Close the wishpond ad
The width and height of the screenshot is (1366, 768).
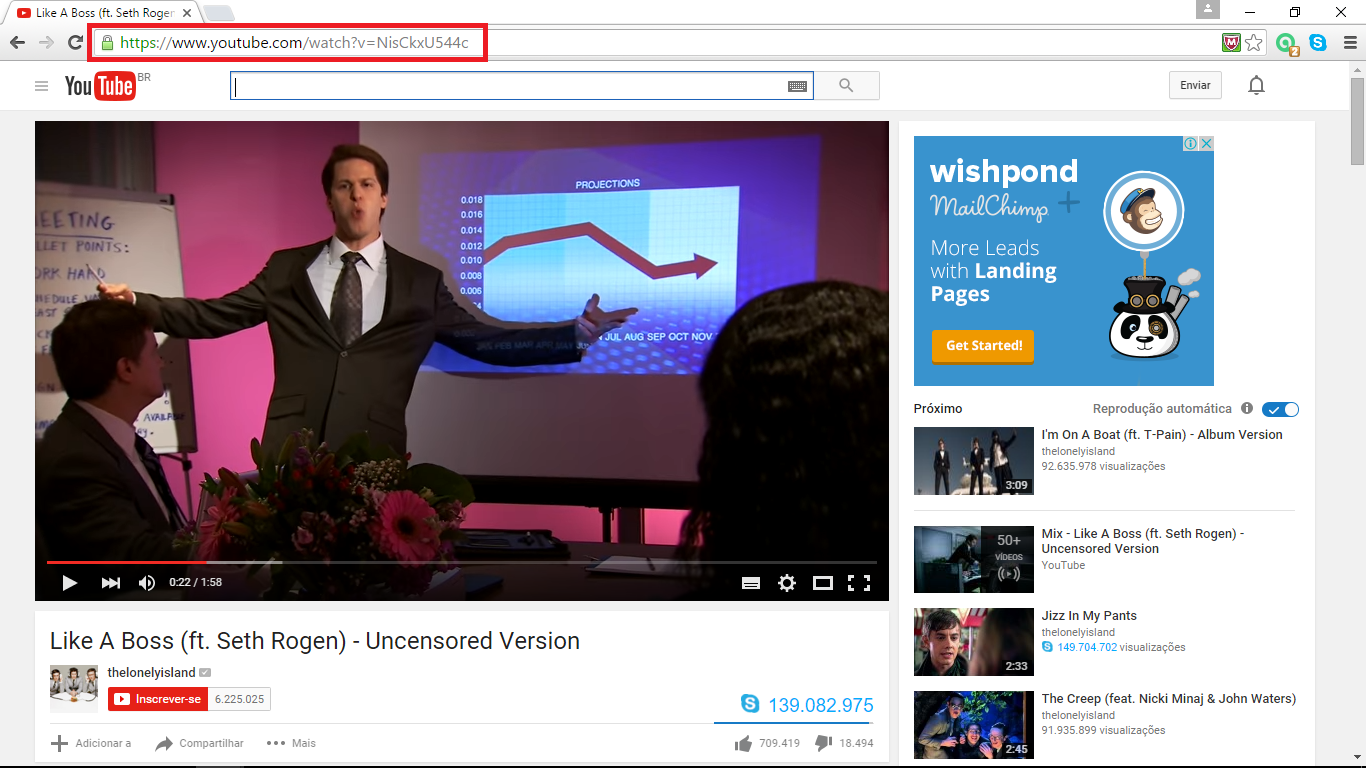[x=1206, y=143]
